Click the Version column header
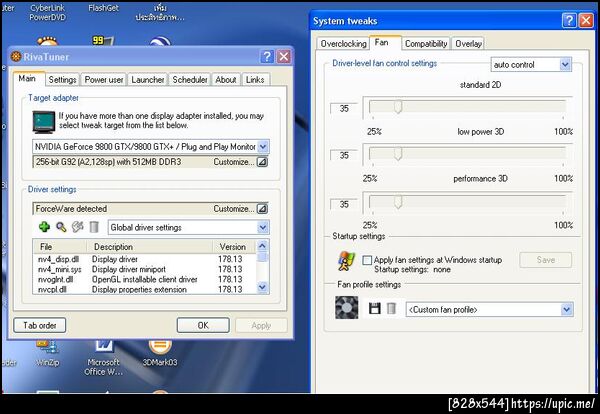Viewport: 600px width, 414px height. [x=235, y=246]
